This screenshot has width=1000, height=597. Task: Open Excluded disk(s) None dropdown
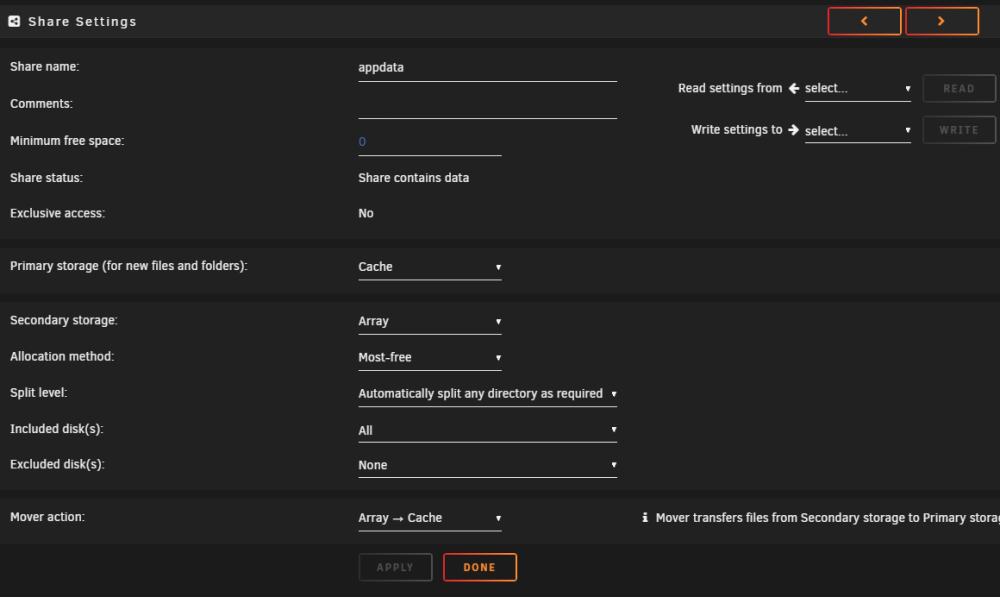487,465
